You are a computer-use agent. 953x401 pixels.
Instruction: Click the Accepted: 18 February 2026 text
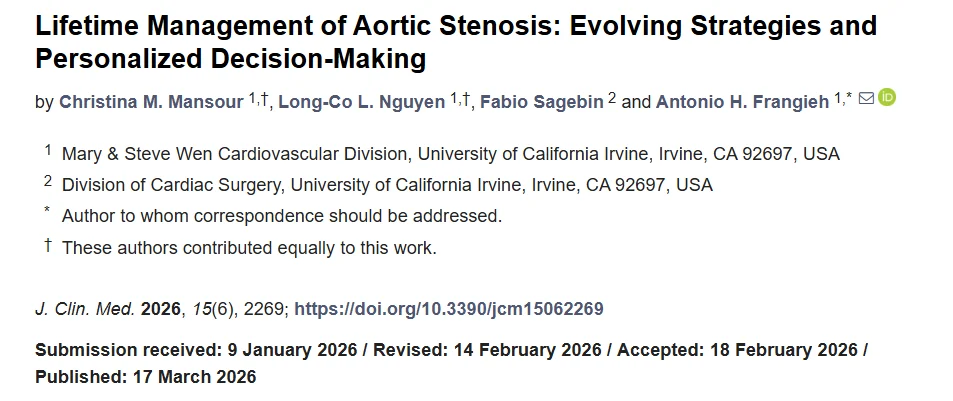coord(738,350)
